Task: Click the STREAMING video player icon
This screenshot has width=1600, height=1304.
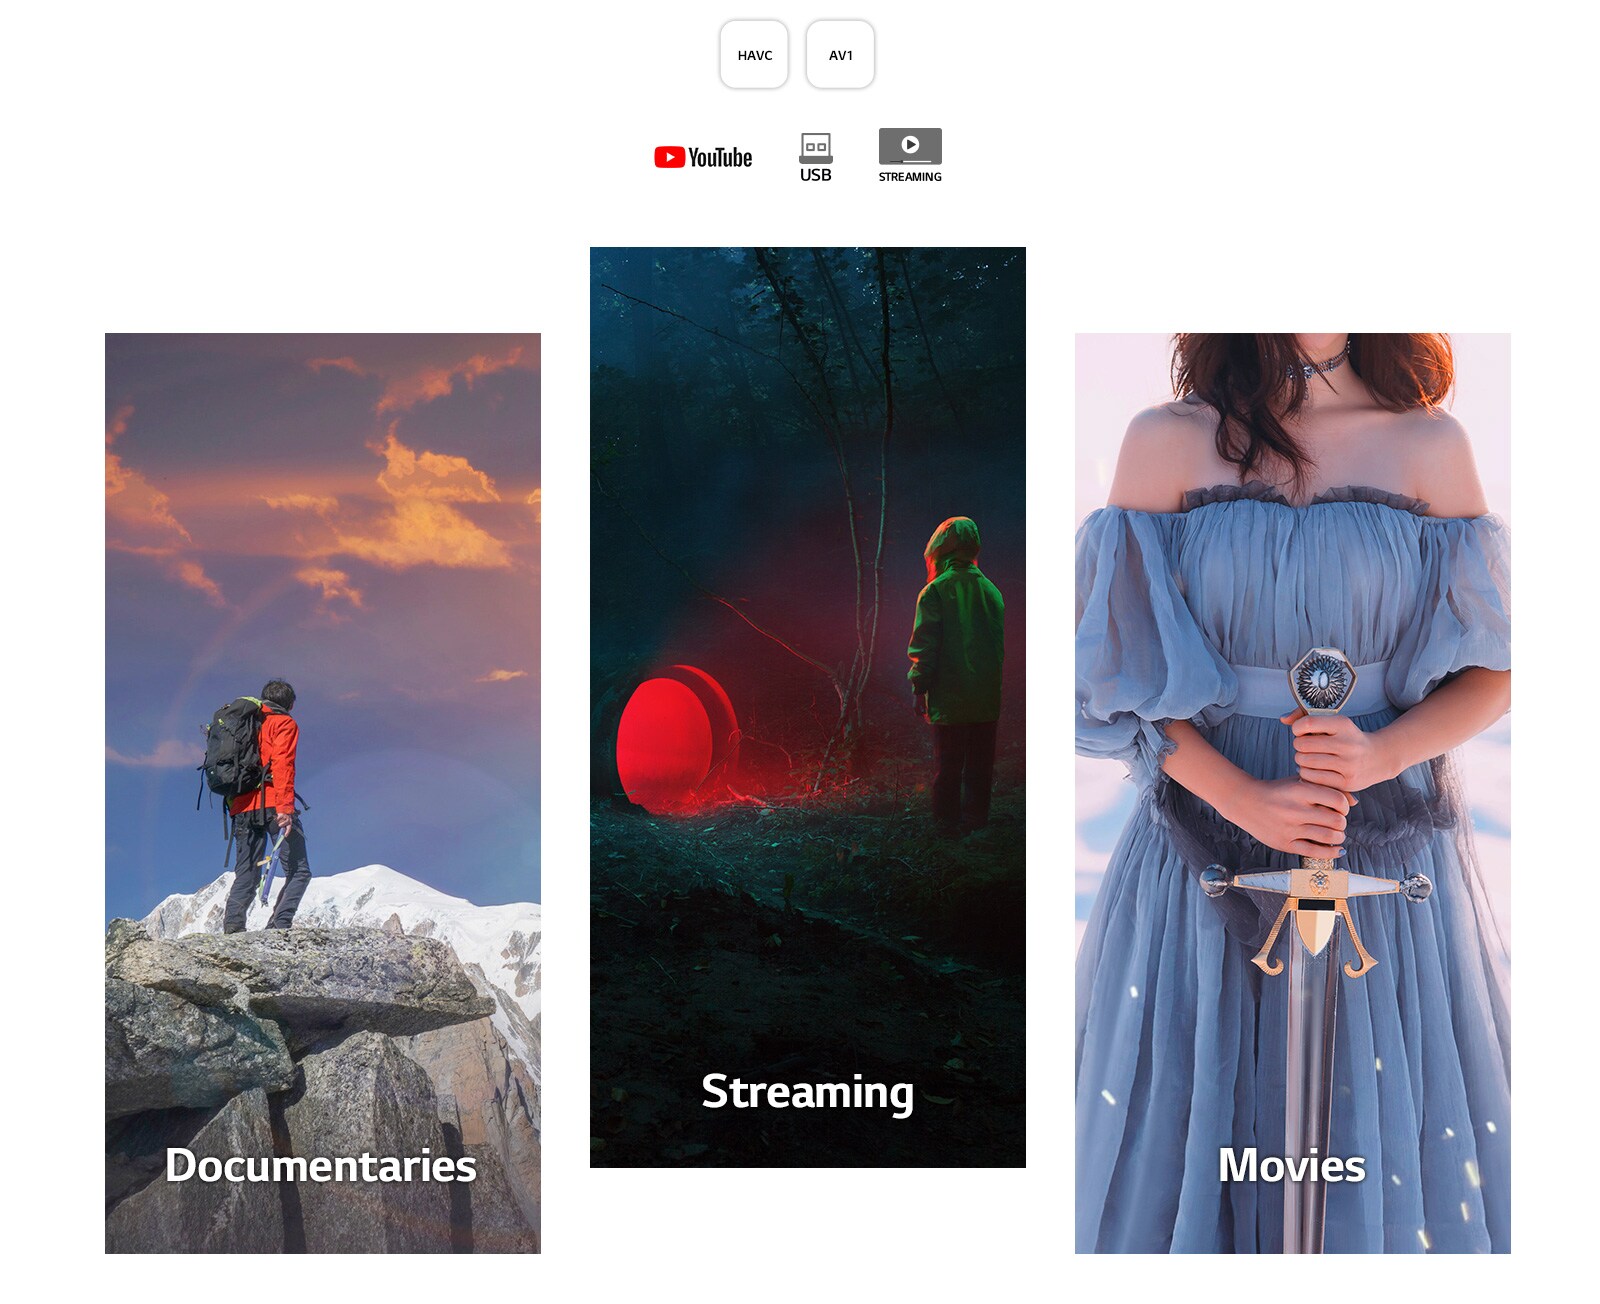Action: click(x=910, y=148)
